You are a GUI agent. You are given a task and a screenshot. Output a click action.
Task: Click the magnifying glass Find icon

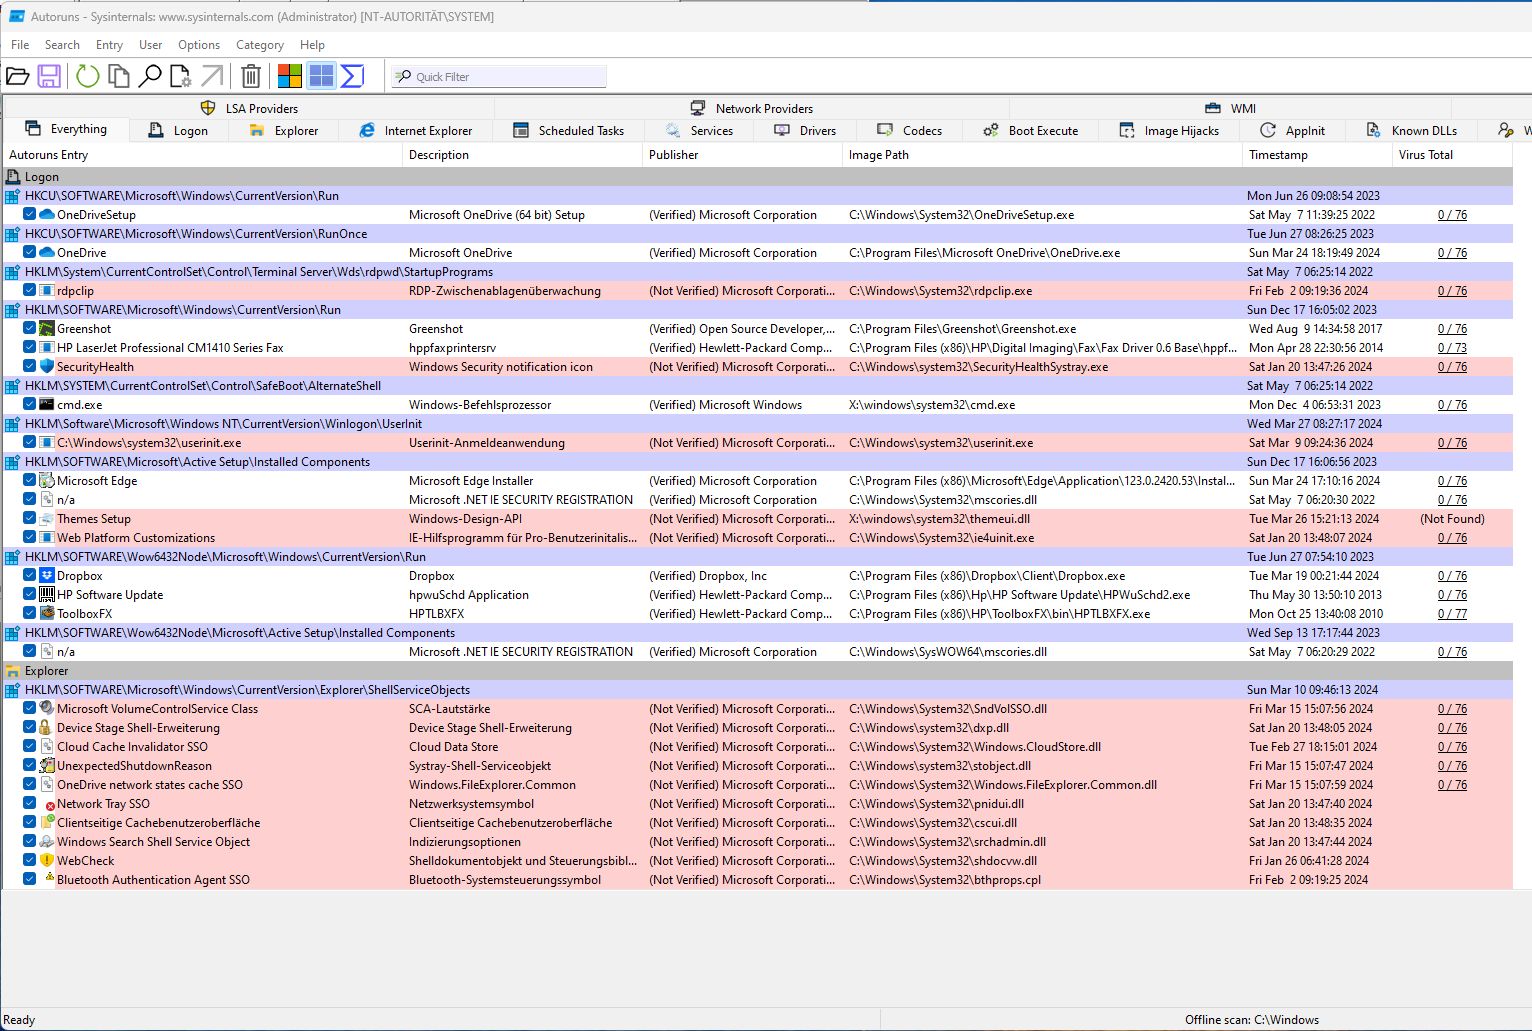pyautogui.click(x=150, y=76)
